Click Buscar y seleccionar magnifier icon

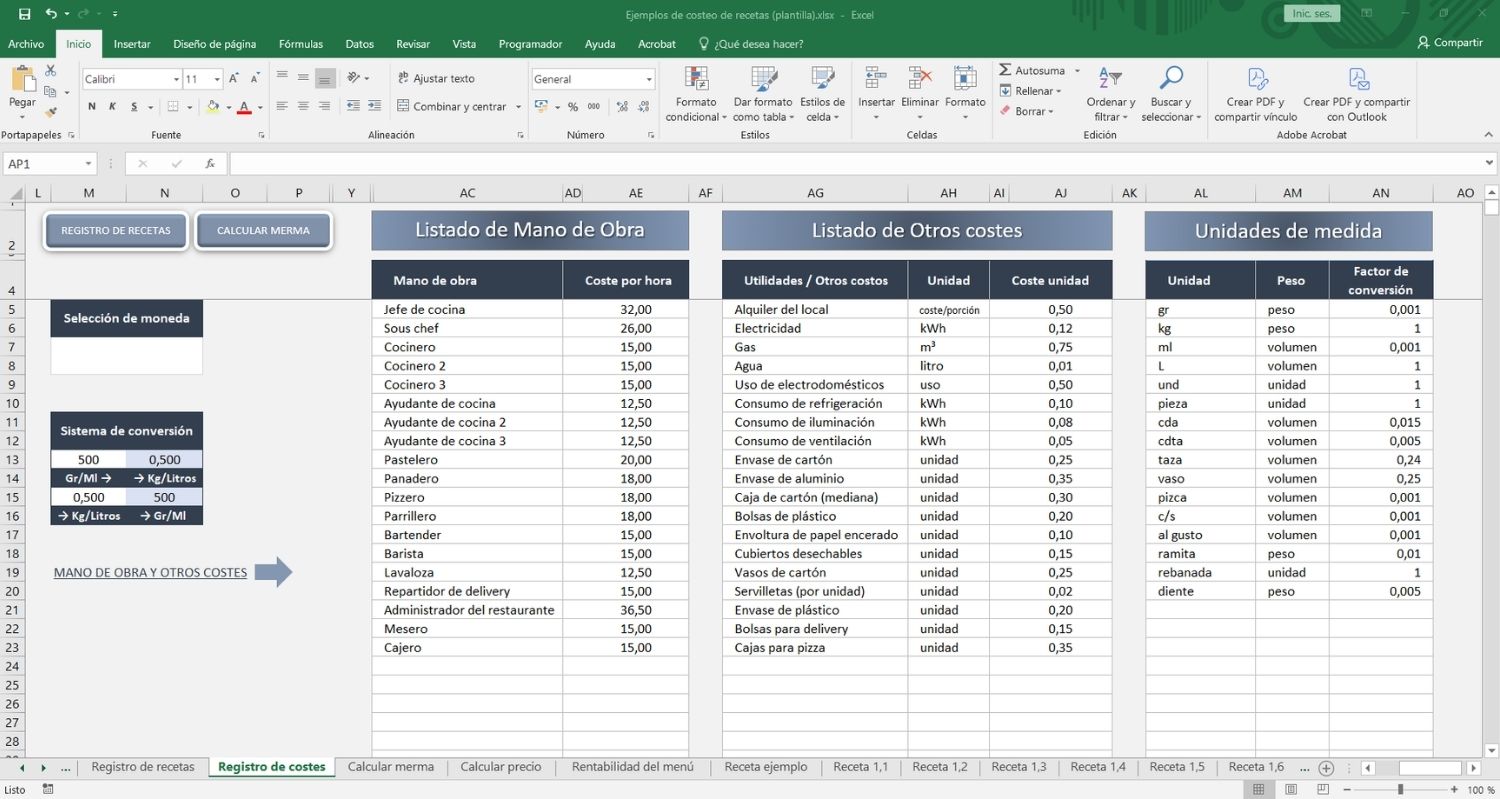point(1170,79)
